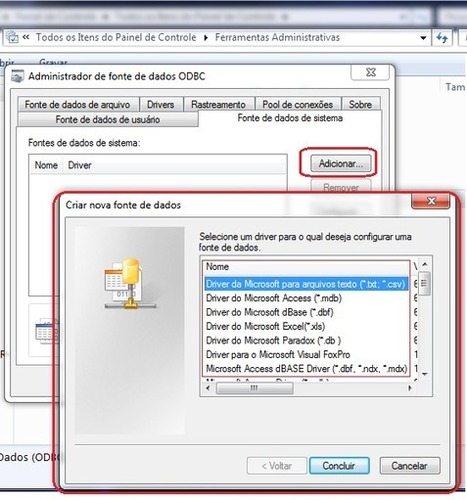Click the refresh icon beside address bar
Viewport: 467px width, 500px height.
click(442, 38)
